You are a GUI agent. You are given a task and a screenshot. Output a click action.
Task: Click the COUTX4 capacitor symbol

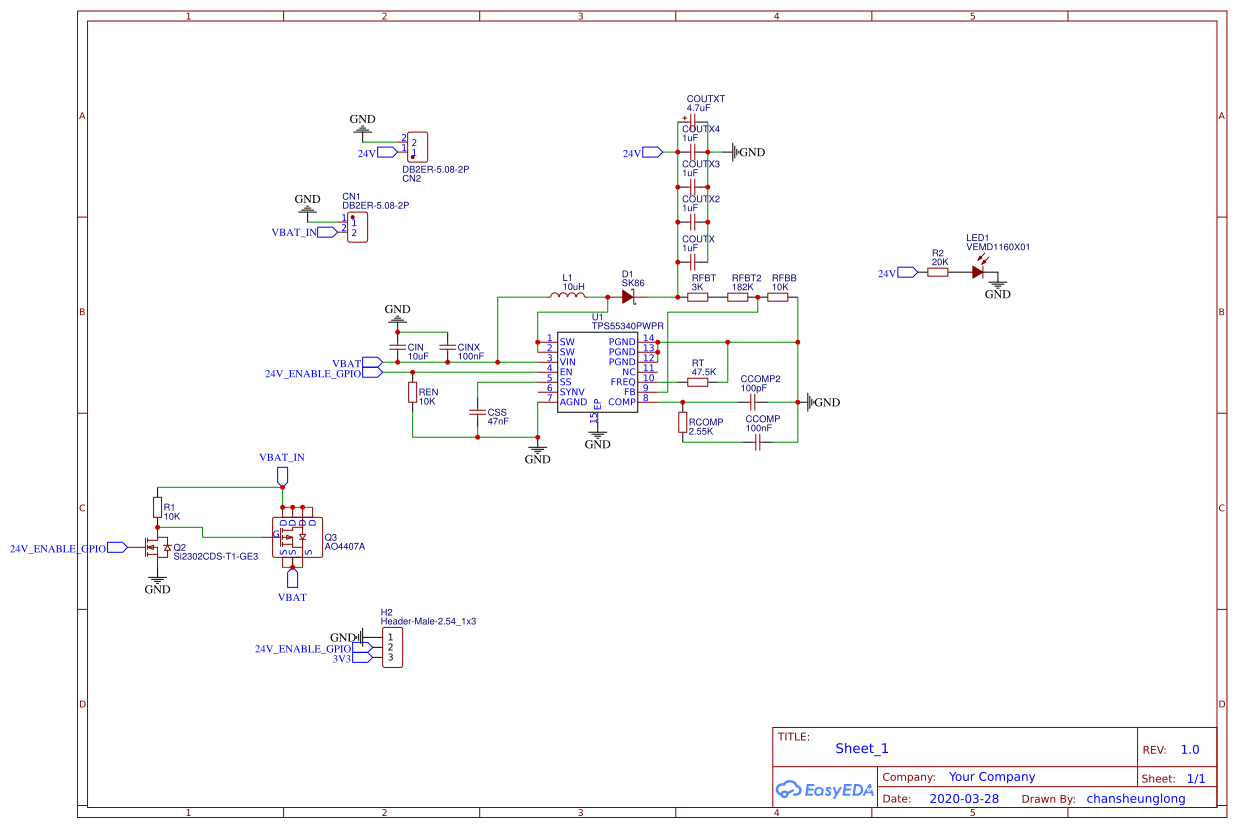pyautogui.click(x=692, y=152)
